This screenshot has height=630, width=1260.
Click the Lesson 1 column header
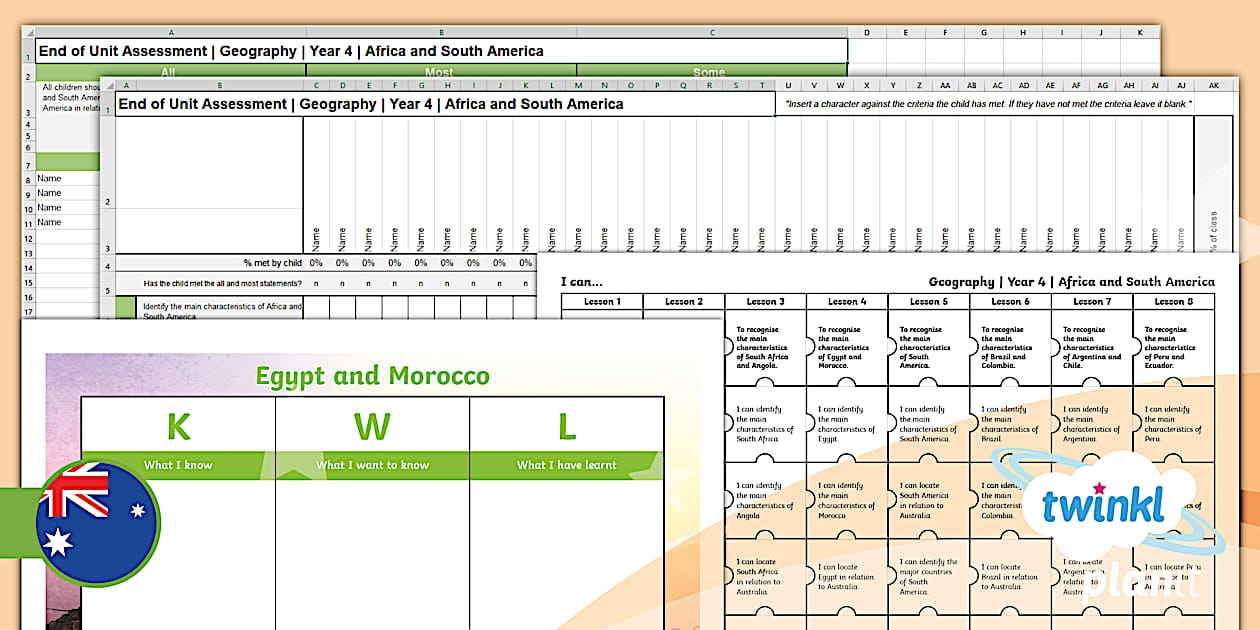click(601, 301)
